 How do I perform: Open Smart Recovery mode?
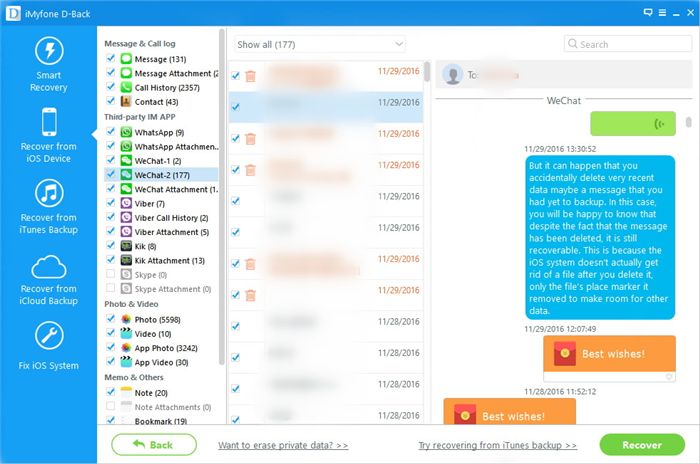tap(49, 65)
